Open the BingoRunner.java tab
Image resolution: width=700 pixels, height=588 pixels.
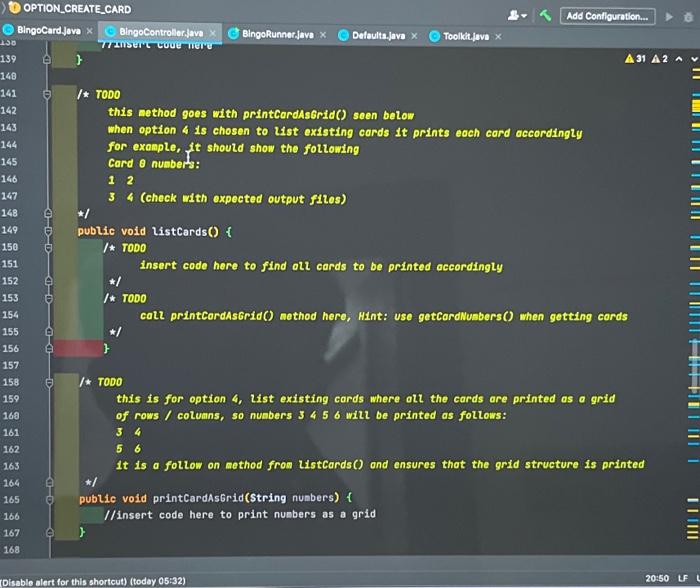point(277,34)
